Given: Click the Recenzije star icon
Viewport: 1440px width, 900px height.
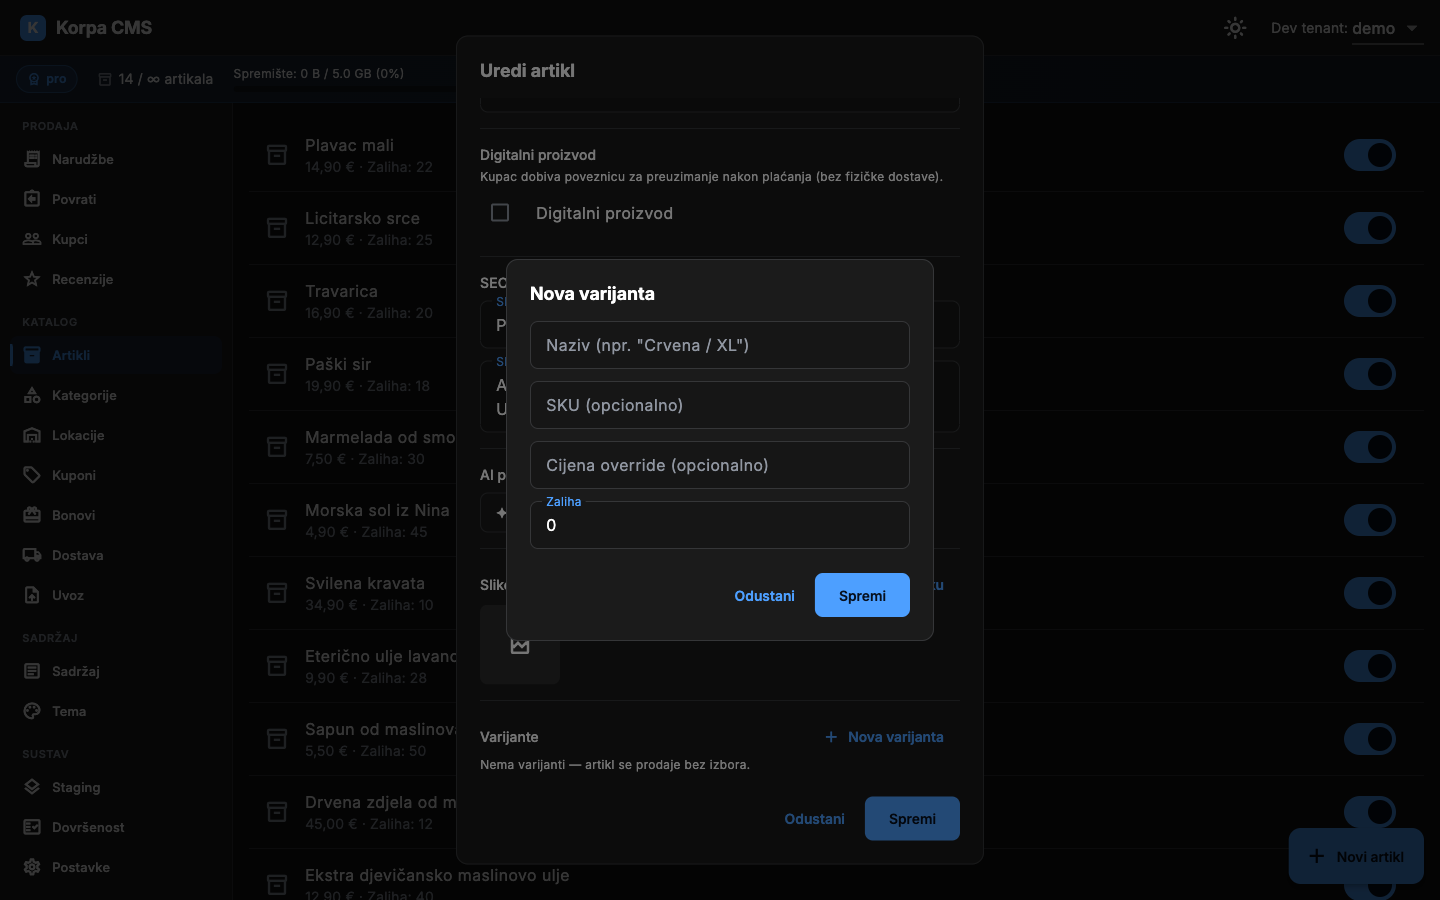Looking at the screenshot, I should pyautogui.click(x=32, y=279).
